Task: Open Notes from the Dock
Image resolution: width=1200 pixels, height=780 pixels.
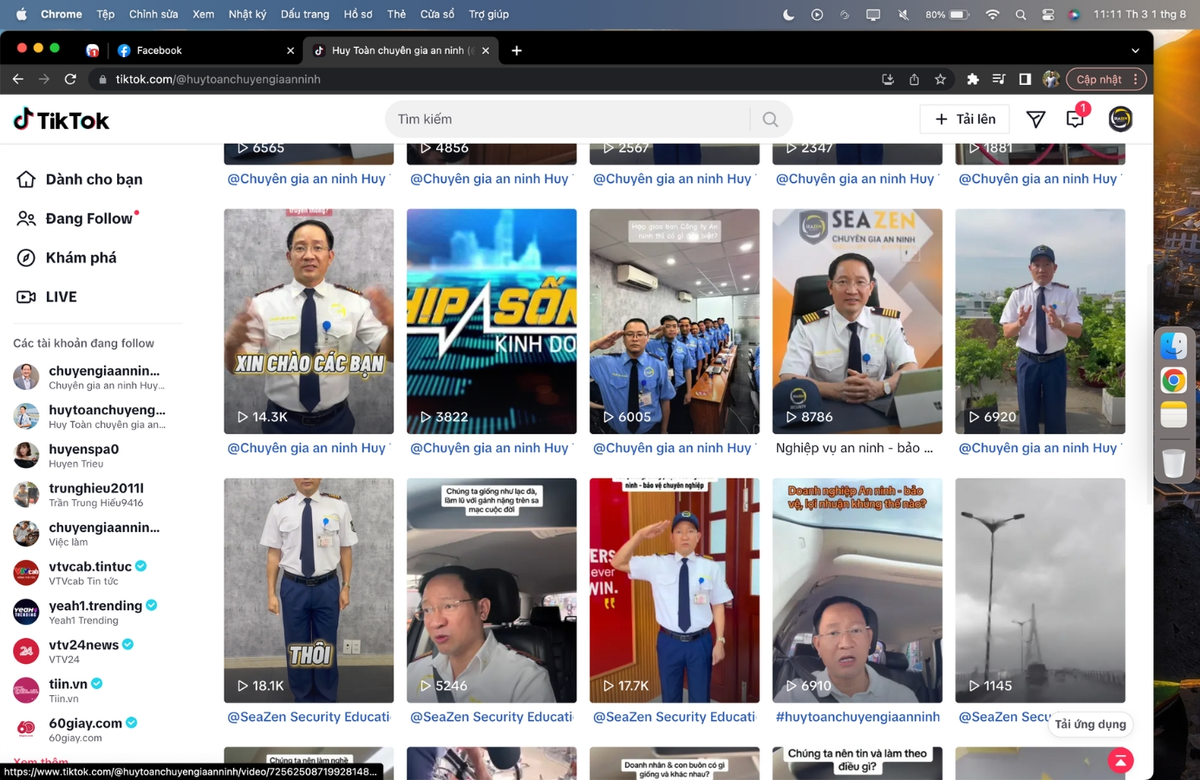Action: pos(1174,414)
